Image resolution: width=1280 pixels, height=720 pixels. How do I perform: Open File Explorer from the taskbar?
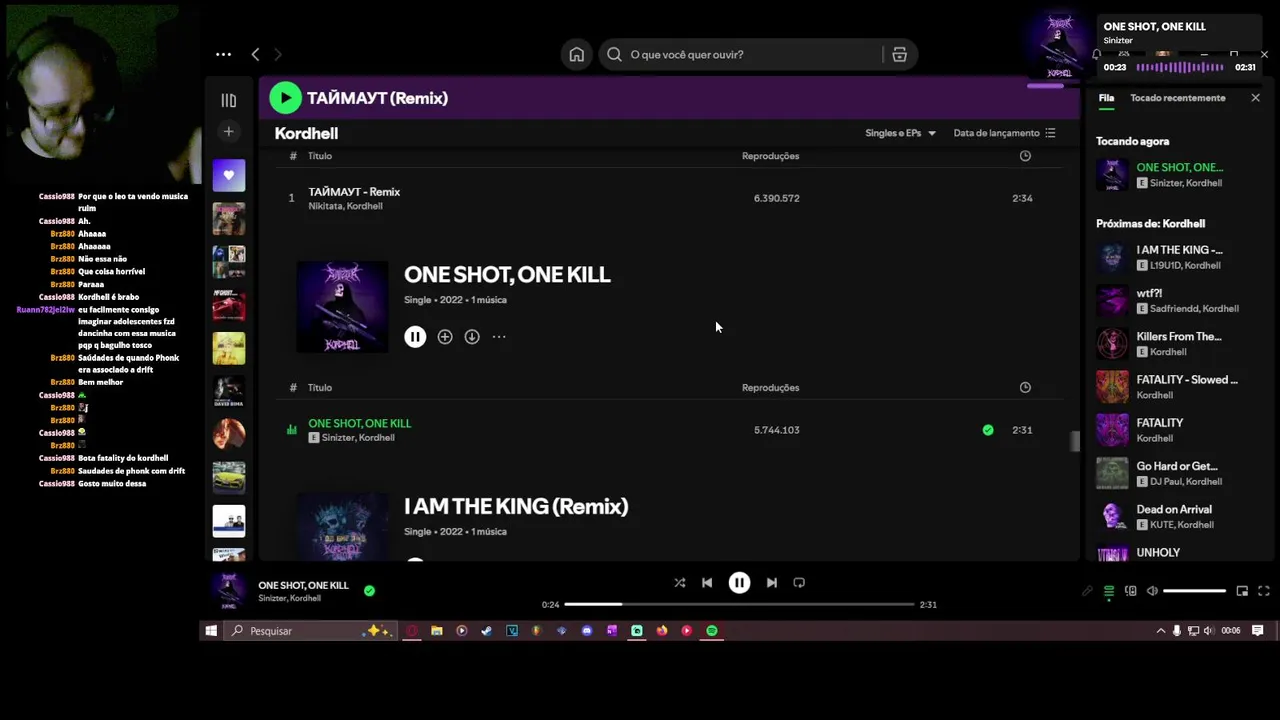pos(437,631)
